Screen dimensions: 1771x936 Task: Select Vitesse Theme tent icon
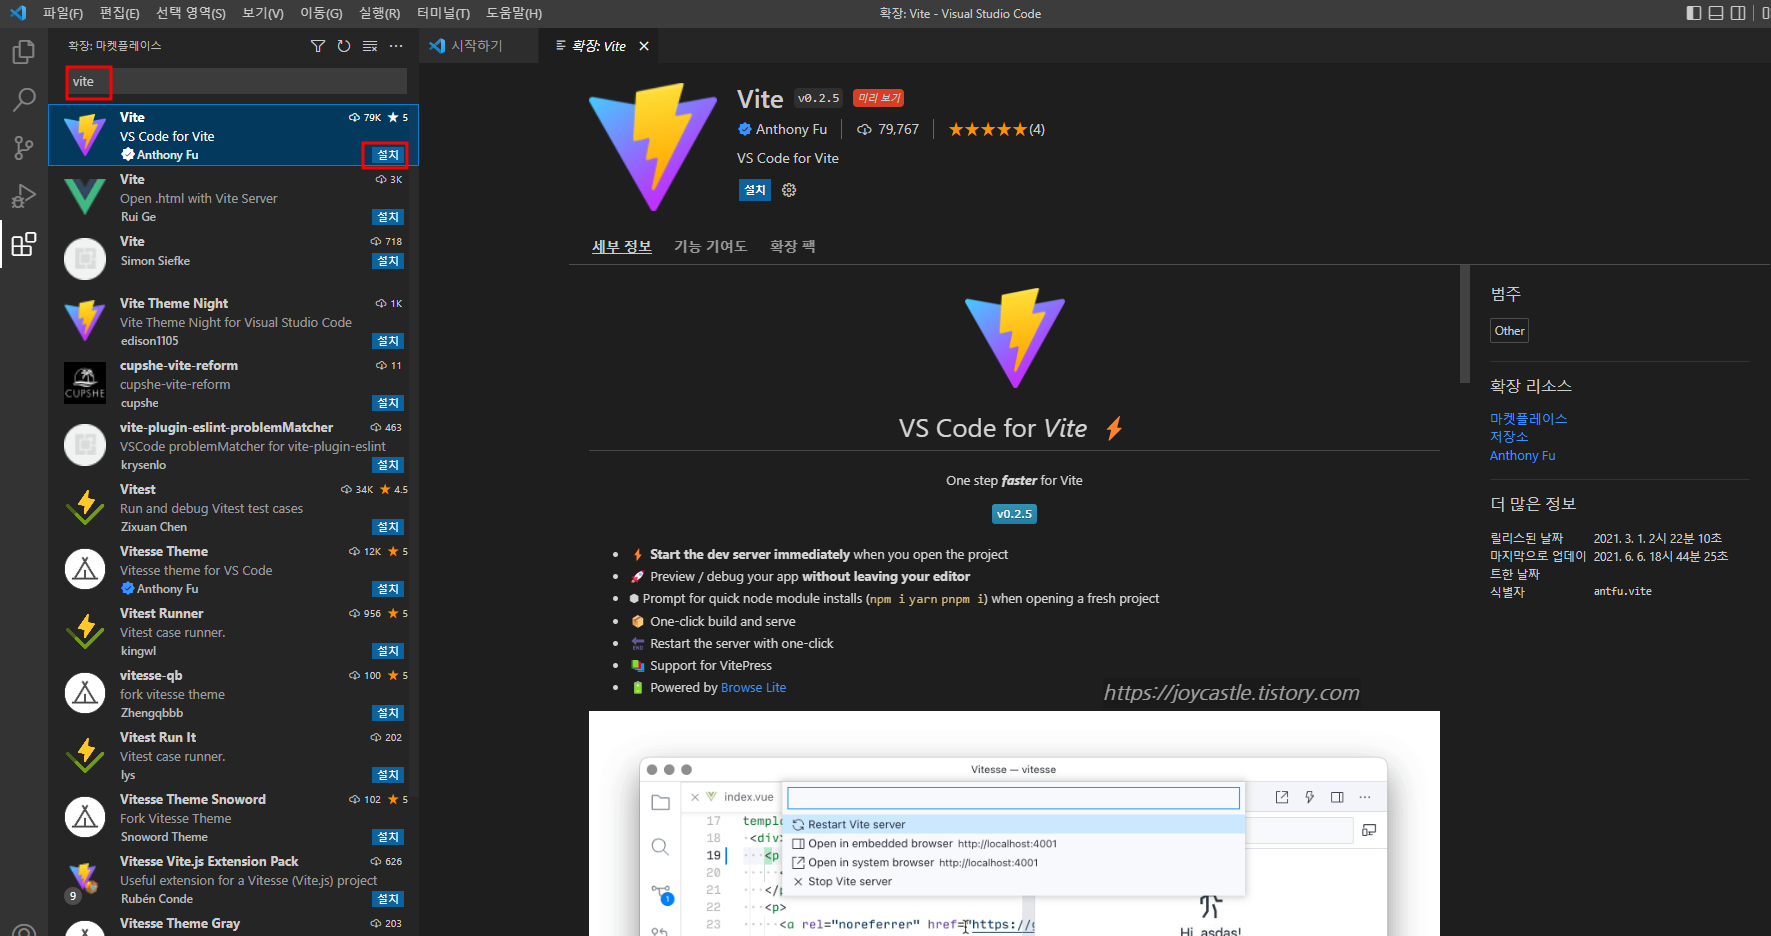click(85, 569)
